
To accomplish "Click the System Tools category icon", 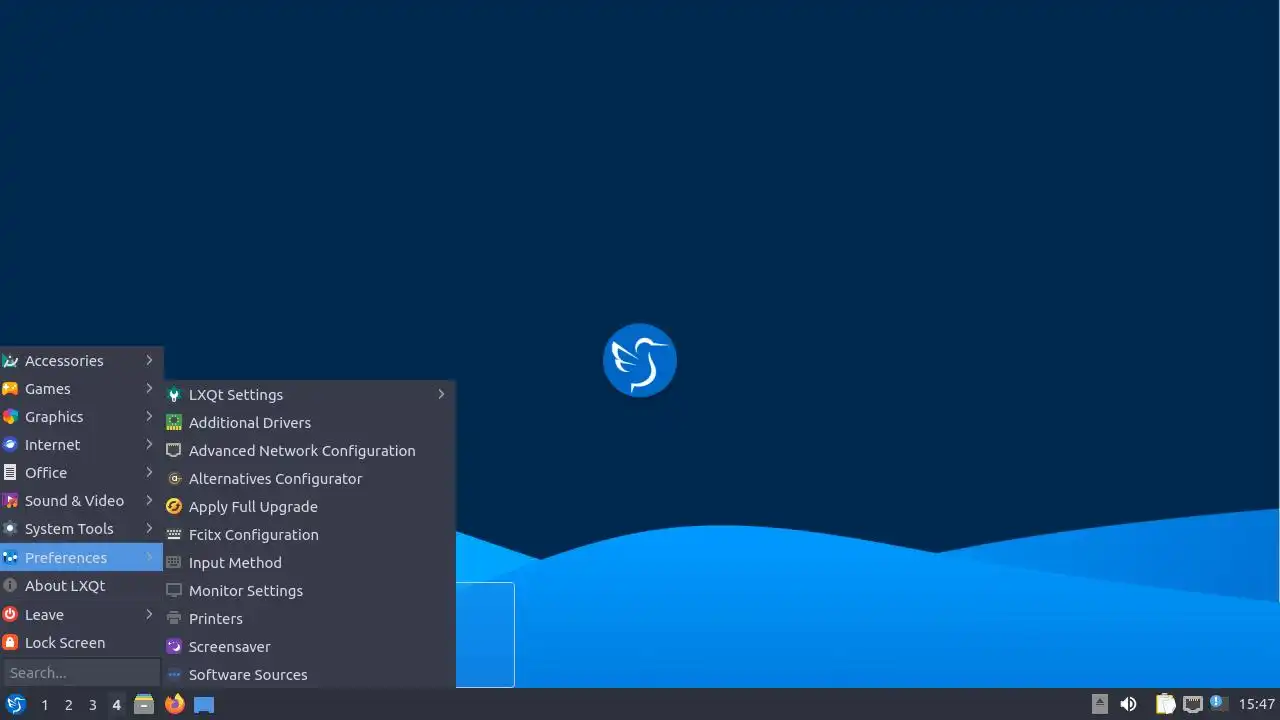I will coord(10,529).
